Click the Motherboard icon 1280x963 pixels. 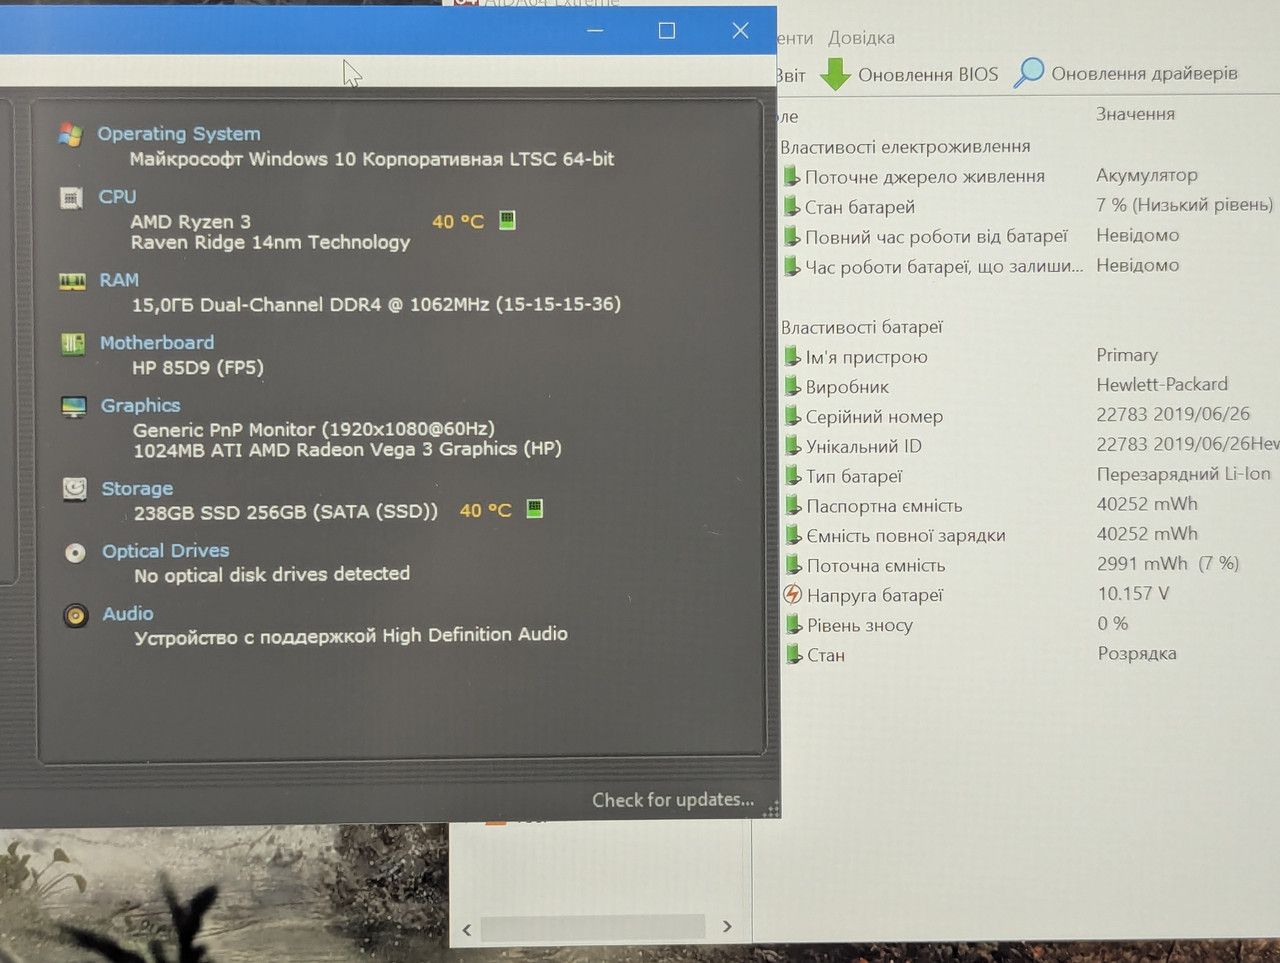pyautogui.click(x=73, y=344)
